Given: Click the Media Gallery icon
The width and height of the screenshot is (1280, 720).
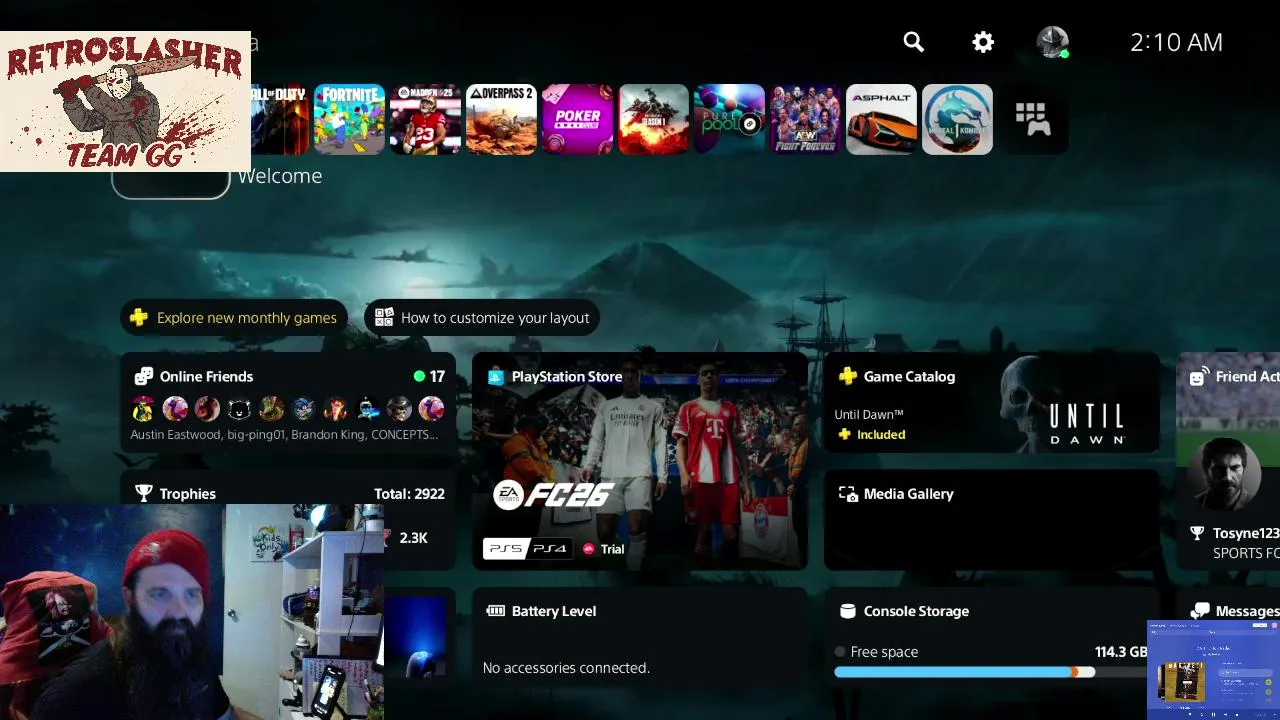Looking at the screenshot, I should tap(847, 494).
